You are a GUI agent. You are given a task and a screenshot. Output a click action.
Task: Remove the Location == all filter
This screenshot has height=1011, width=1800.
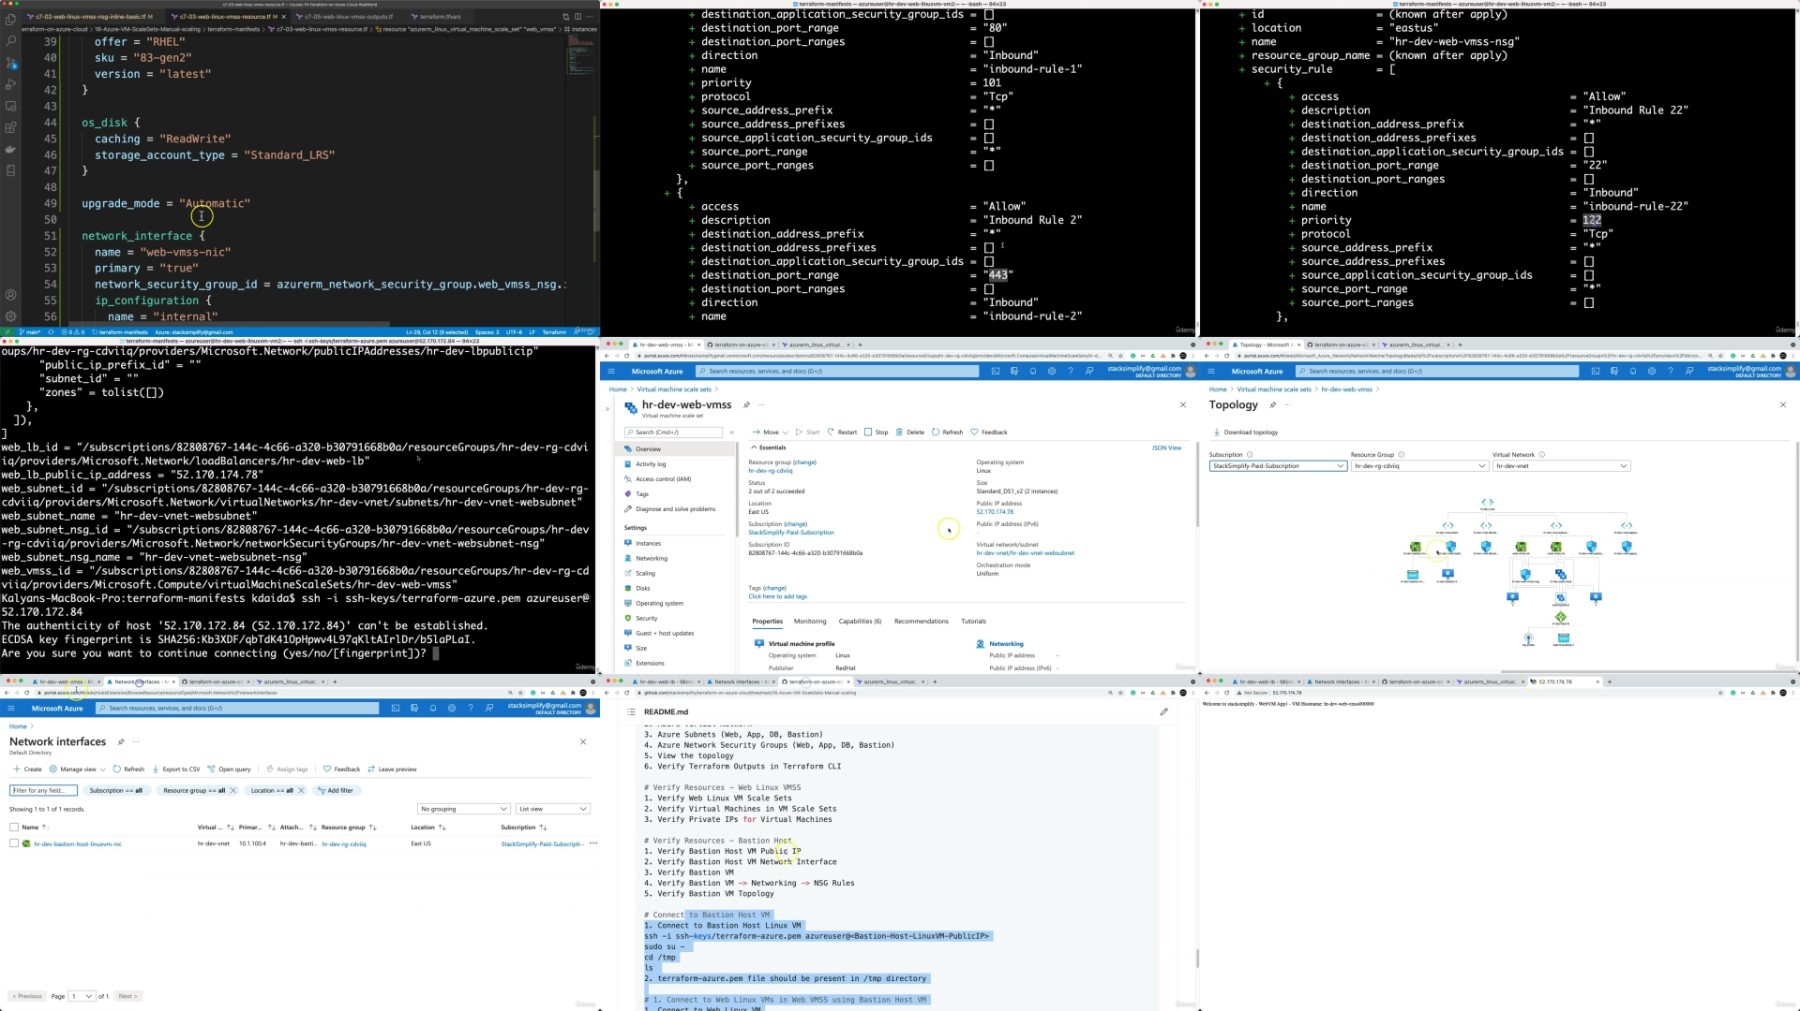tap(300, 790)
